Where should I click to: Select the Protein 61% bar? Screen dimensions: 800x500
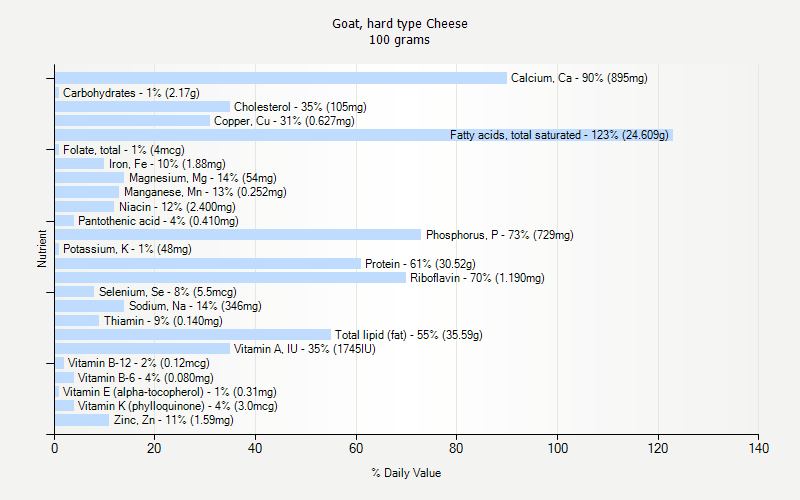point(208,264)
